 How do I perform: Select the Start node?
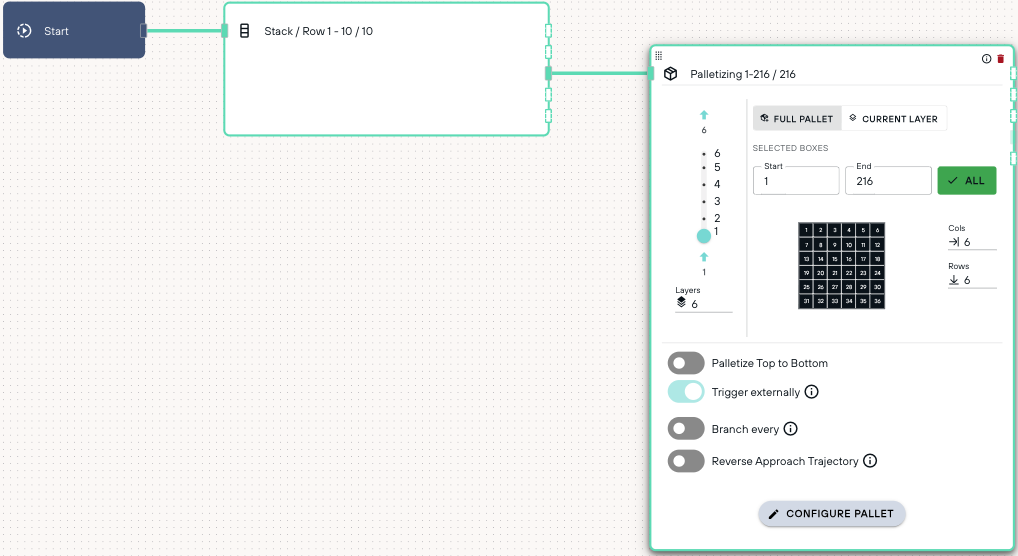tap(74, 31)
